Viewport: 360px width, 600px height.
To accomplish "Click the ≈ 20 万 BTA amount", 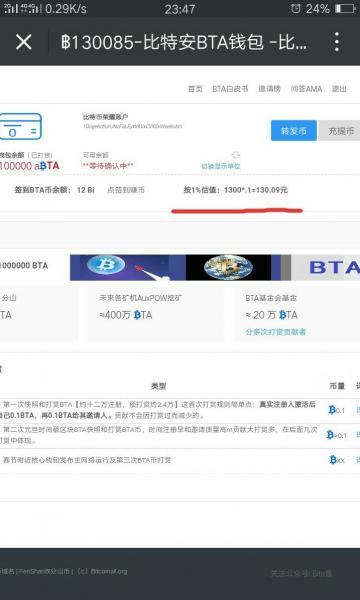I will pos(272,315).
